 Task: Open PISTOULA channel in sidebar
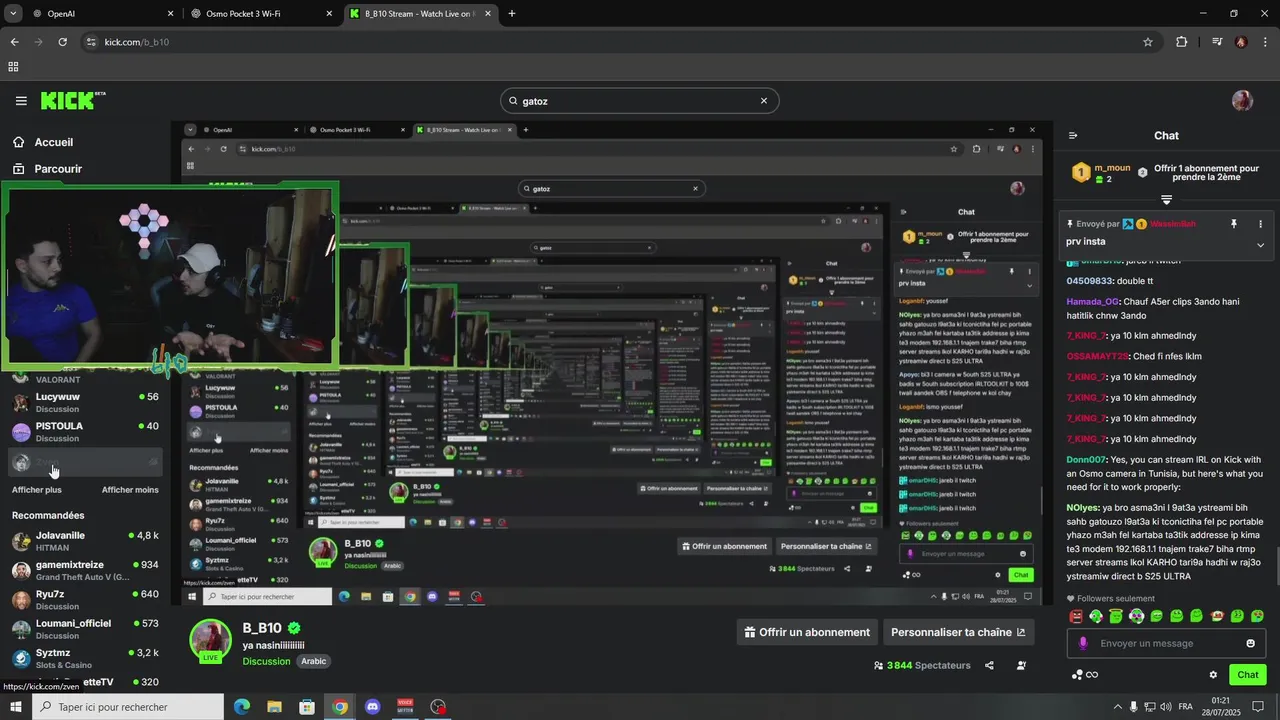[85, 431]
